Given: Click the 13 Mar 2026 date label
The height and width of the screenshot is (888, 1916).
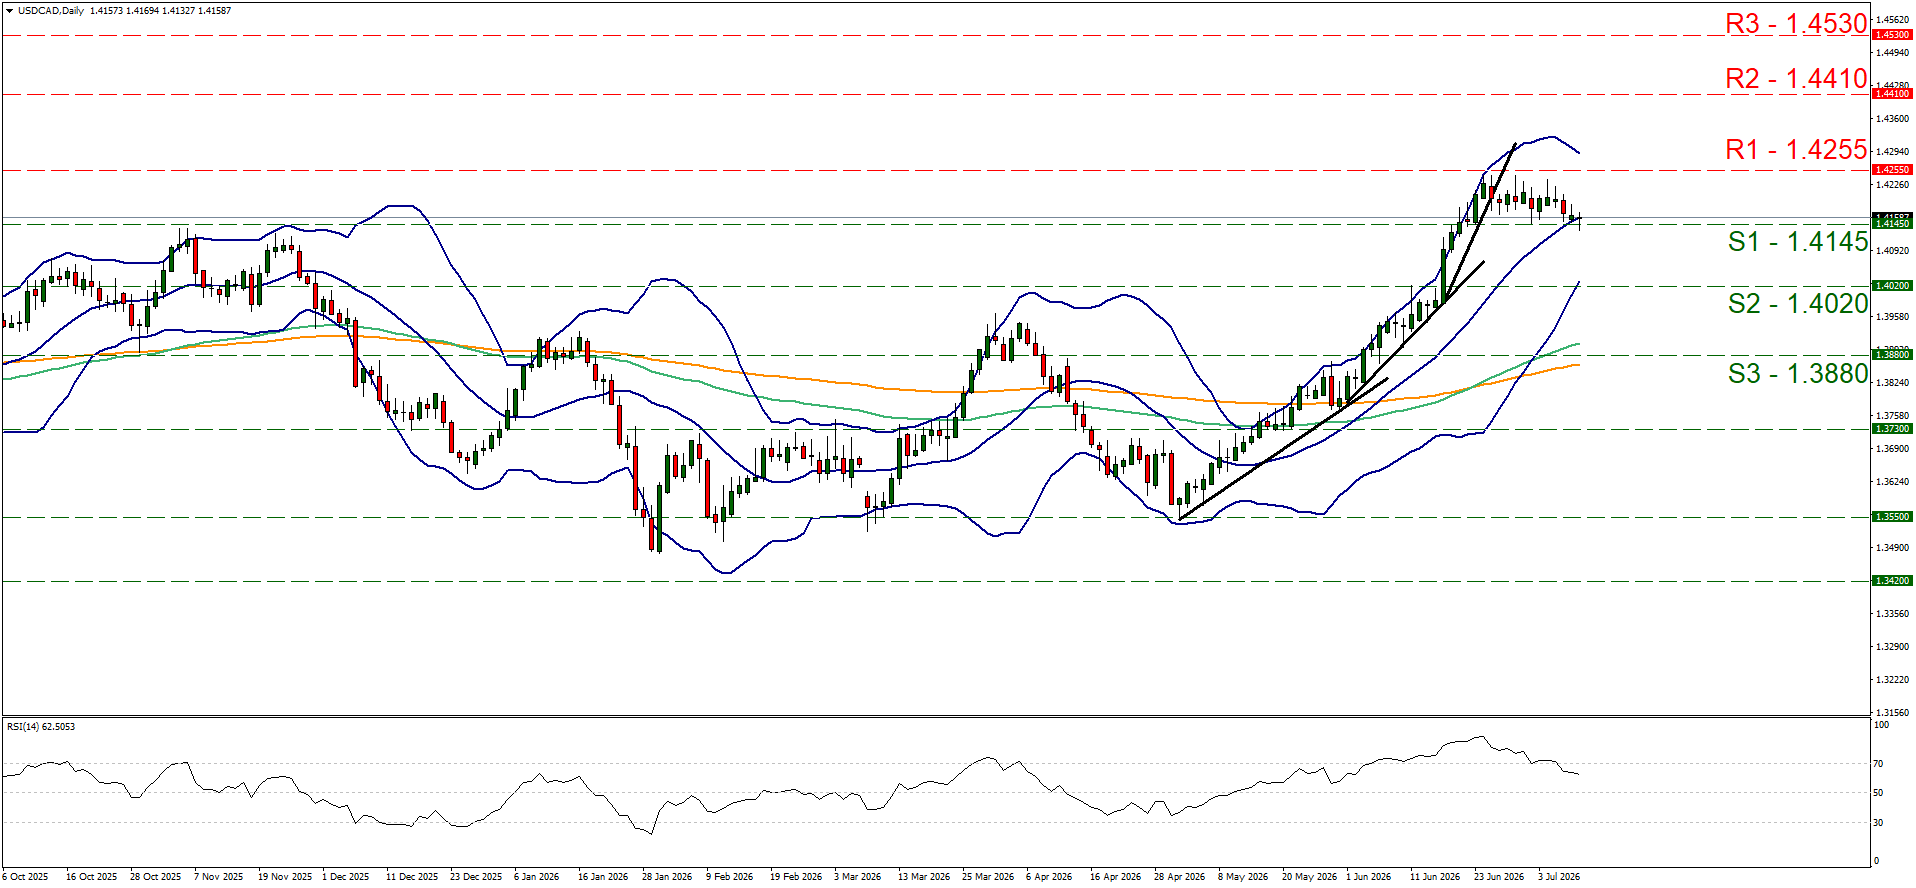Looking at the screenshot, I should point(924,877).
